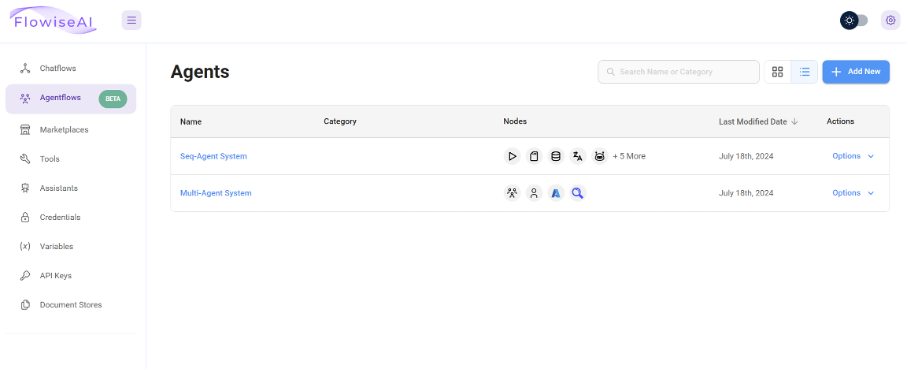Click the search magnifier node icon in Multi-Agent row
This screenshot has width=908, height=370.
coord(578,193)
